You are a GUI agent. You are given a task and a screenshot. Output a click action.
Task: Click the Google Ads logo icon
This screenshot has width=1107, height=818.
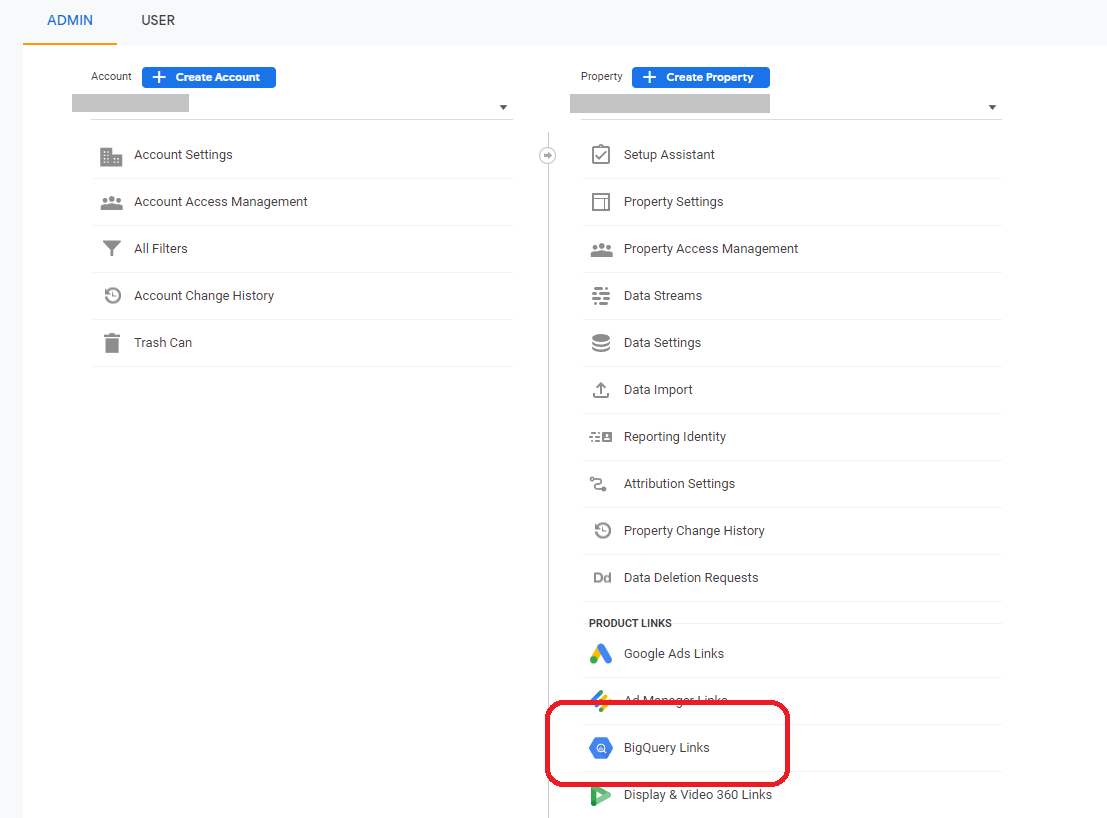point(601,654)
